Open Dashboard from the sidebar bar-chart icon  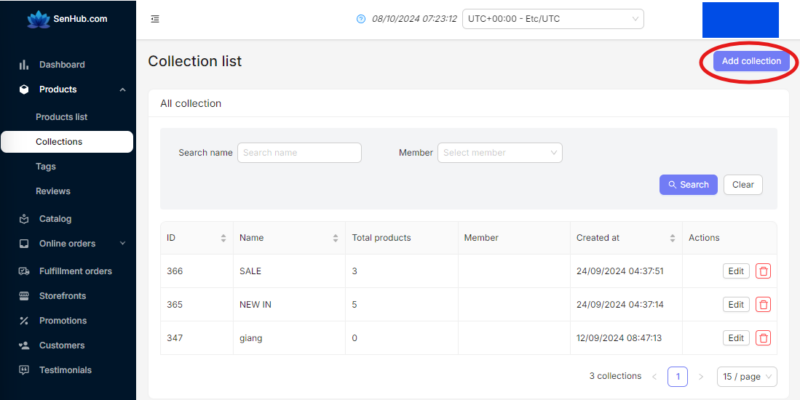(23, 65)
